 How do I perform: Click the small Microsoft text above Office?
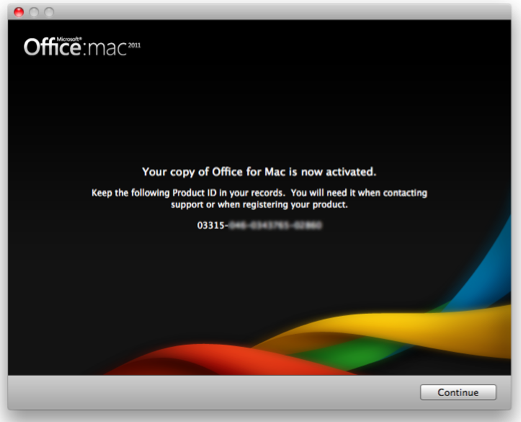tap(69, 39)
